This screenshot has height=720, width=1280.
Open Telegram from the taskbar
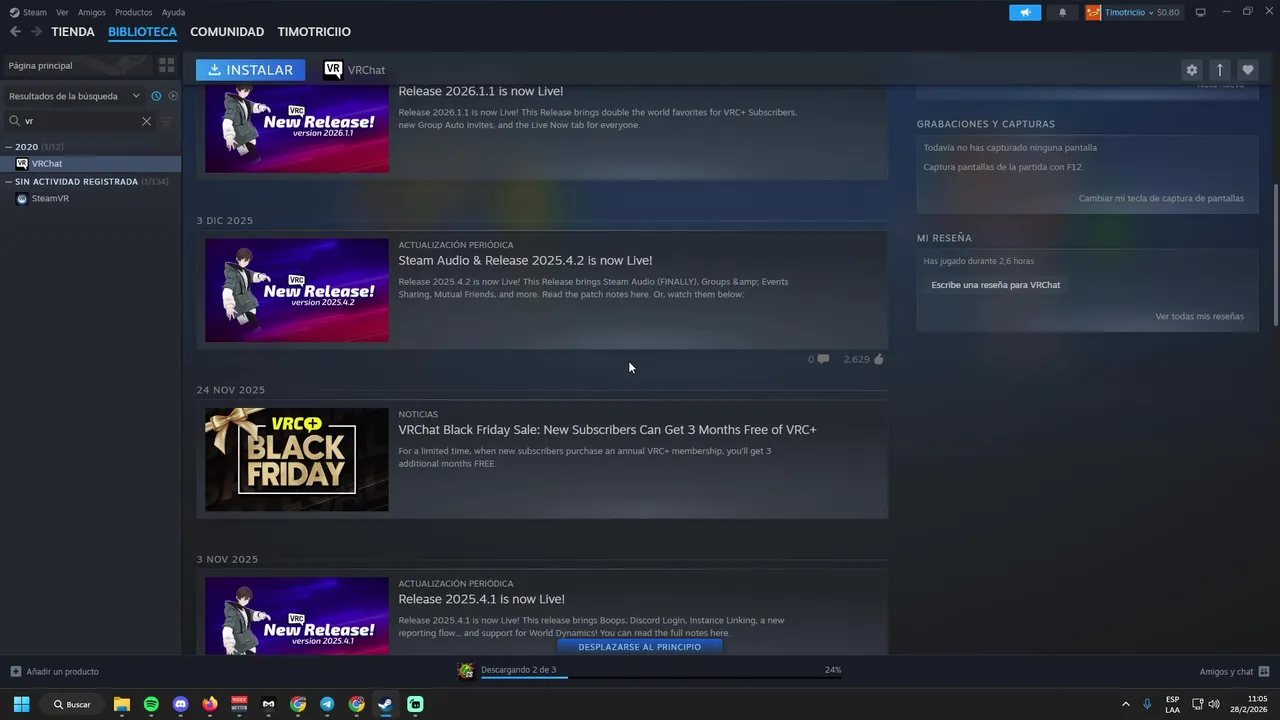pos(327,704)
